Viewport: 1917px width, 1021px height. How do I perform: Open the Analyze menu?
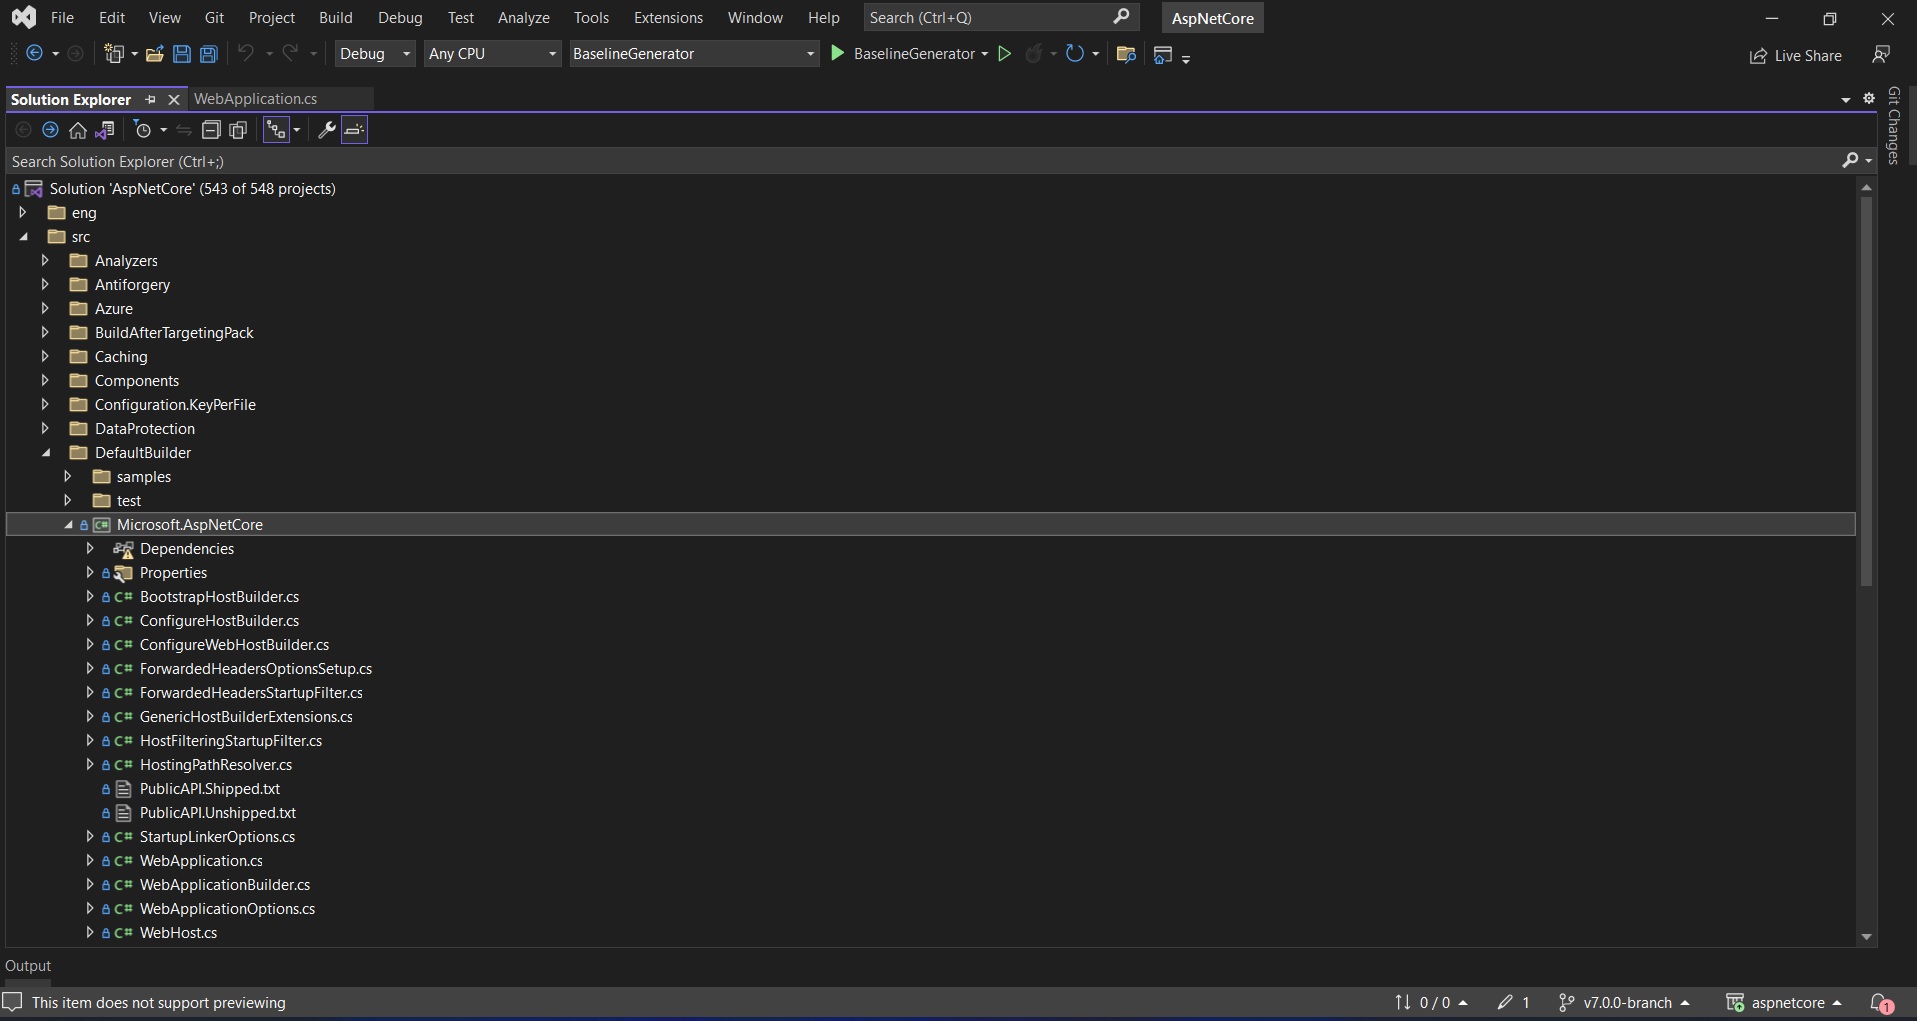[523, 18]
